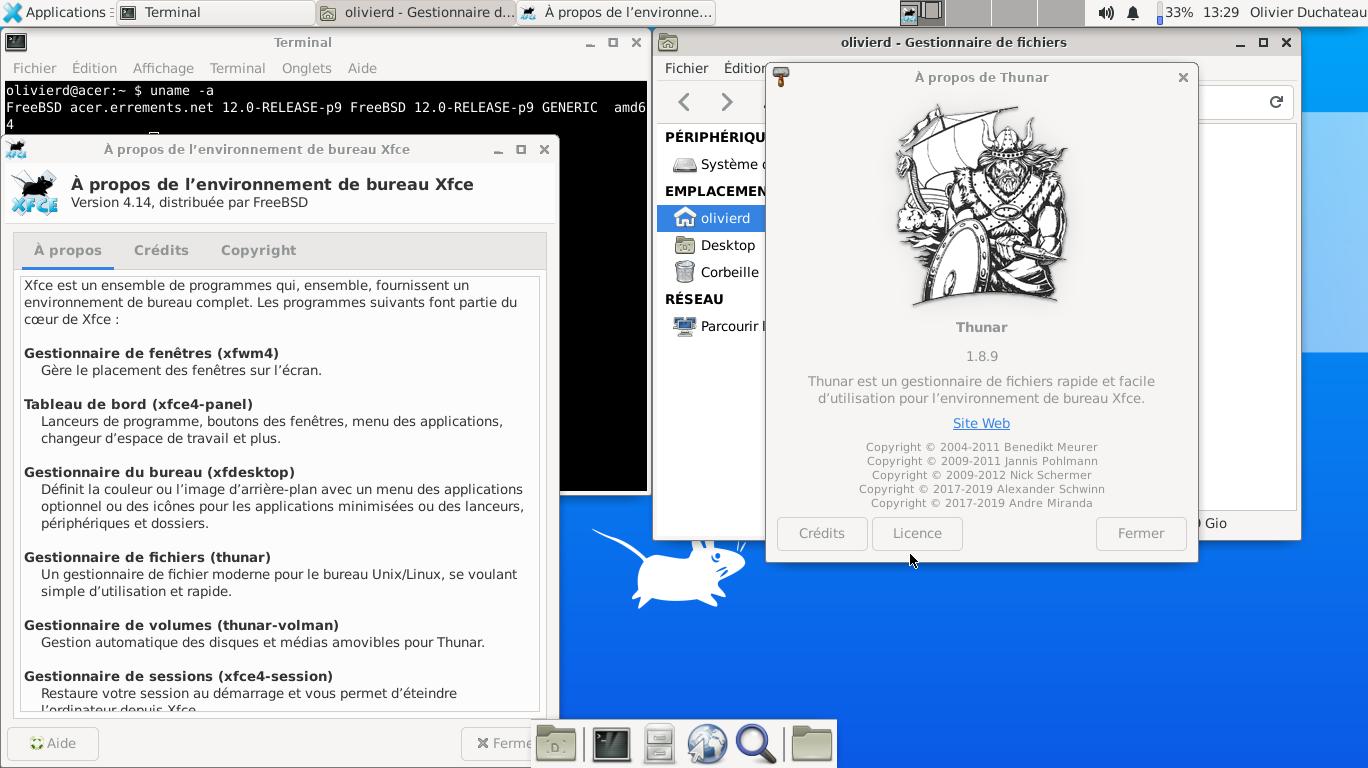
Task: Minimize the Xfce about window
Action: (x=498, y=149)
